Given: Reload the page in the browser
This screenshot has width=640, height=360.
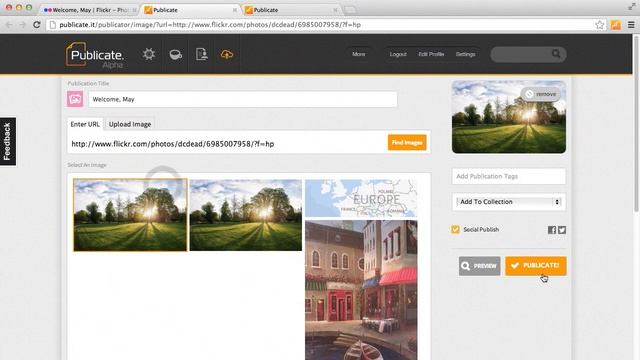Looking at the screenshot, I should (37, 25).
